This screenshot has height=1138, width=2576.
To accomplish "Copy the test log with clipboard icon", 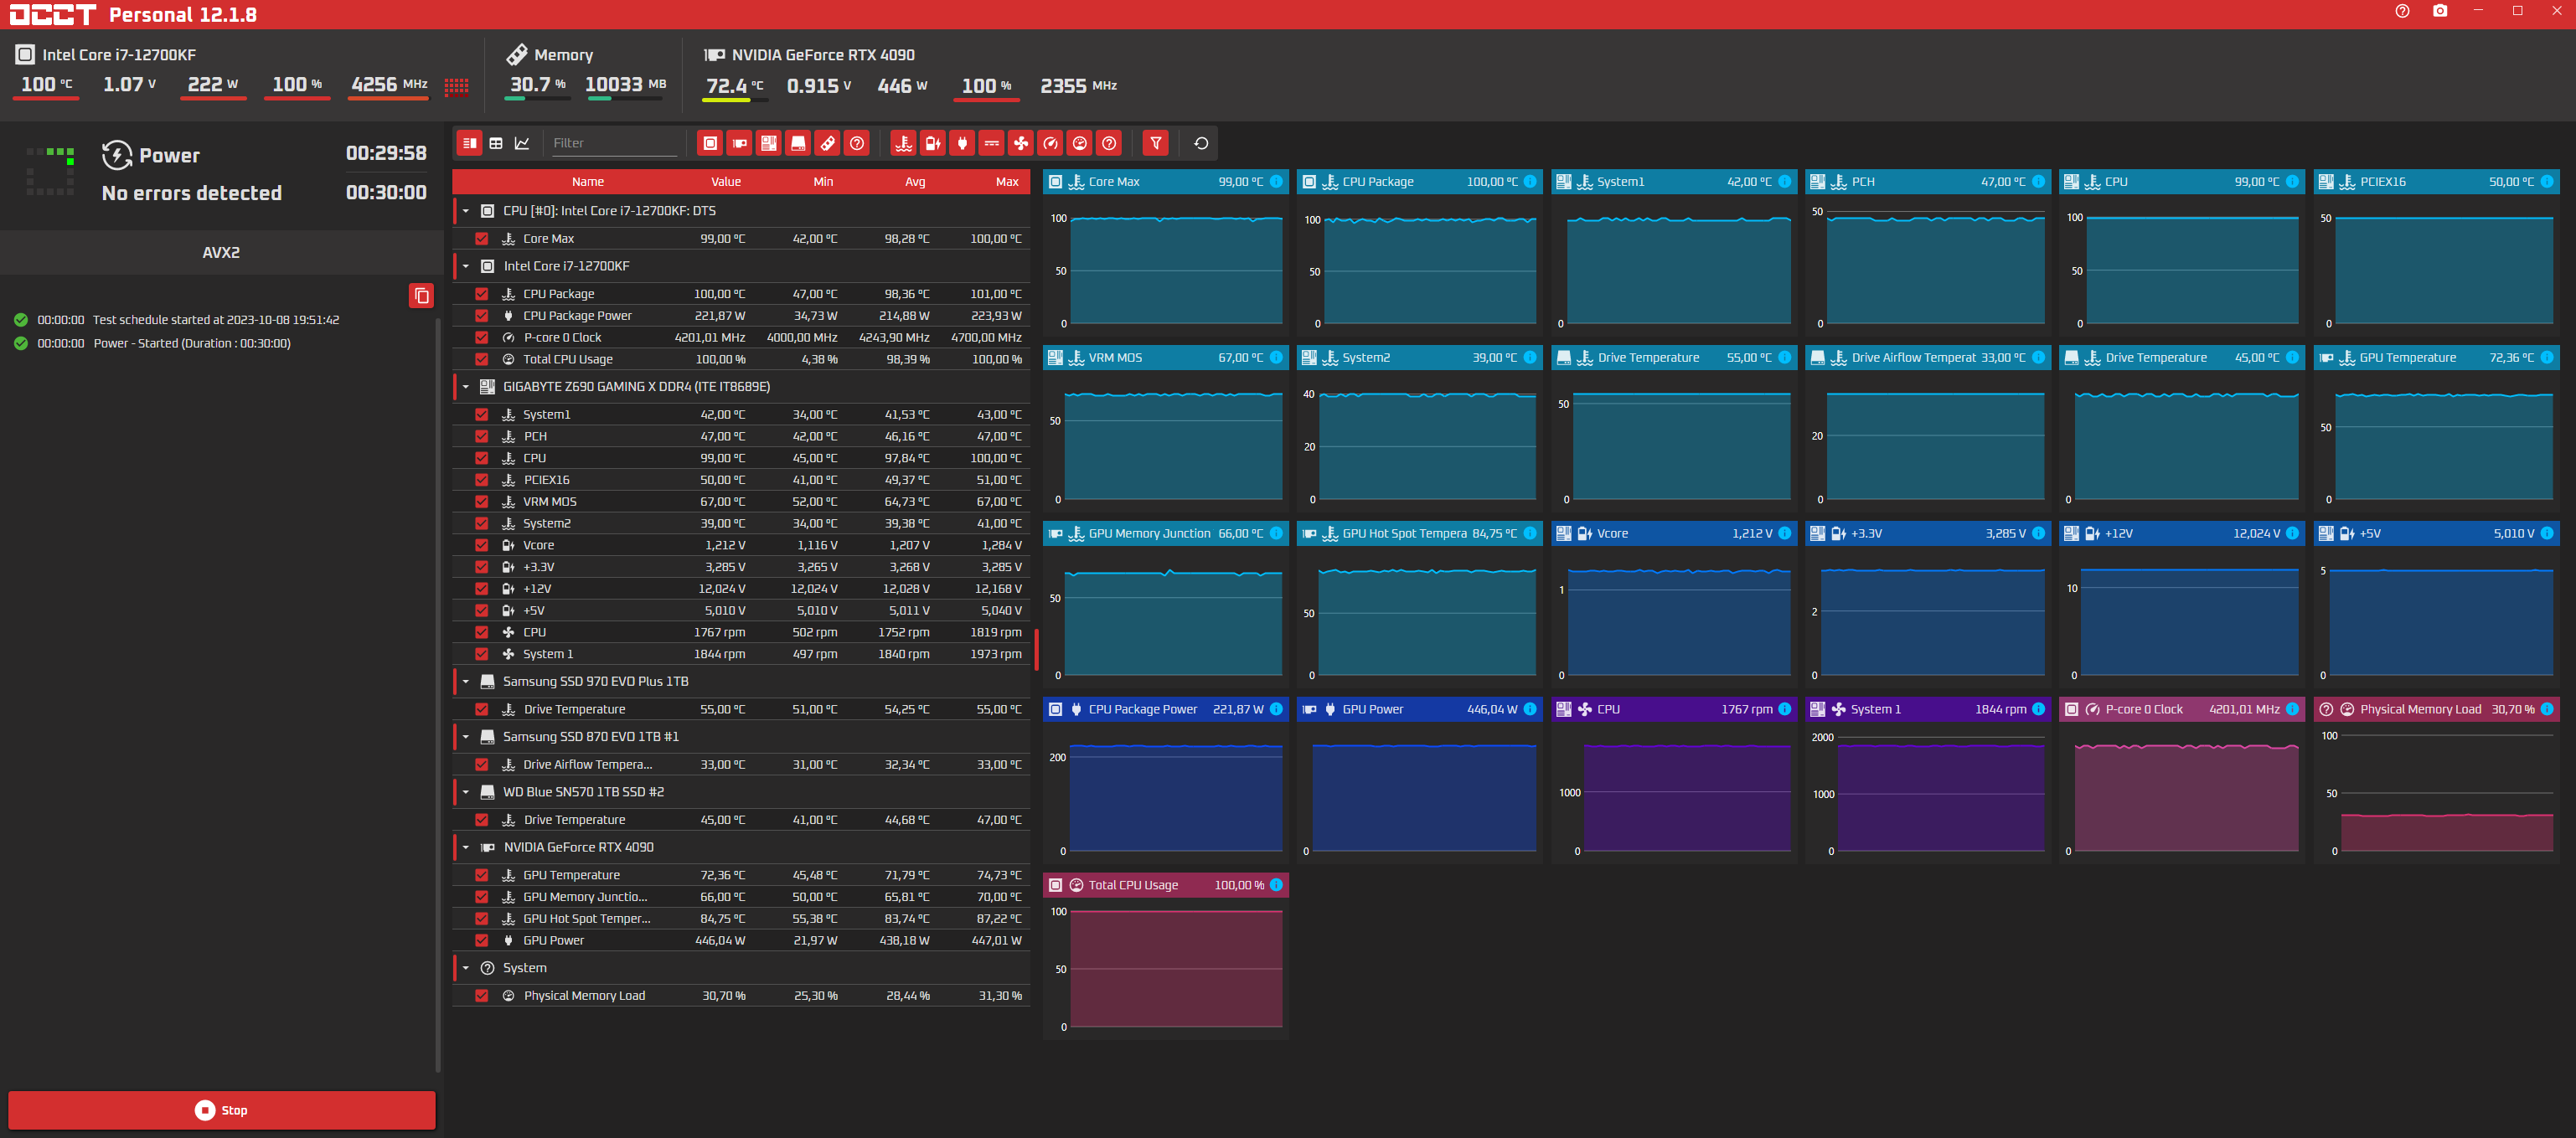I will point(421,295).
